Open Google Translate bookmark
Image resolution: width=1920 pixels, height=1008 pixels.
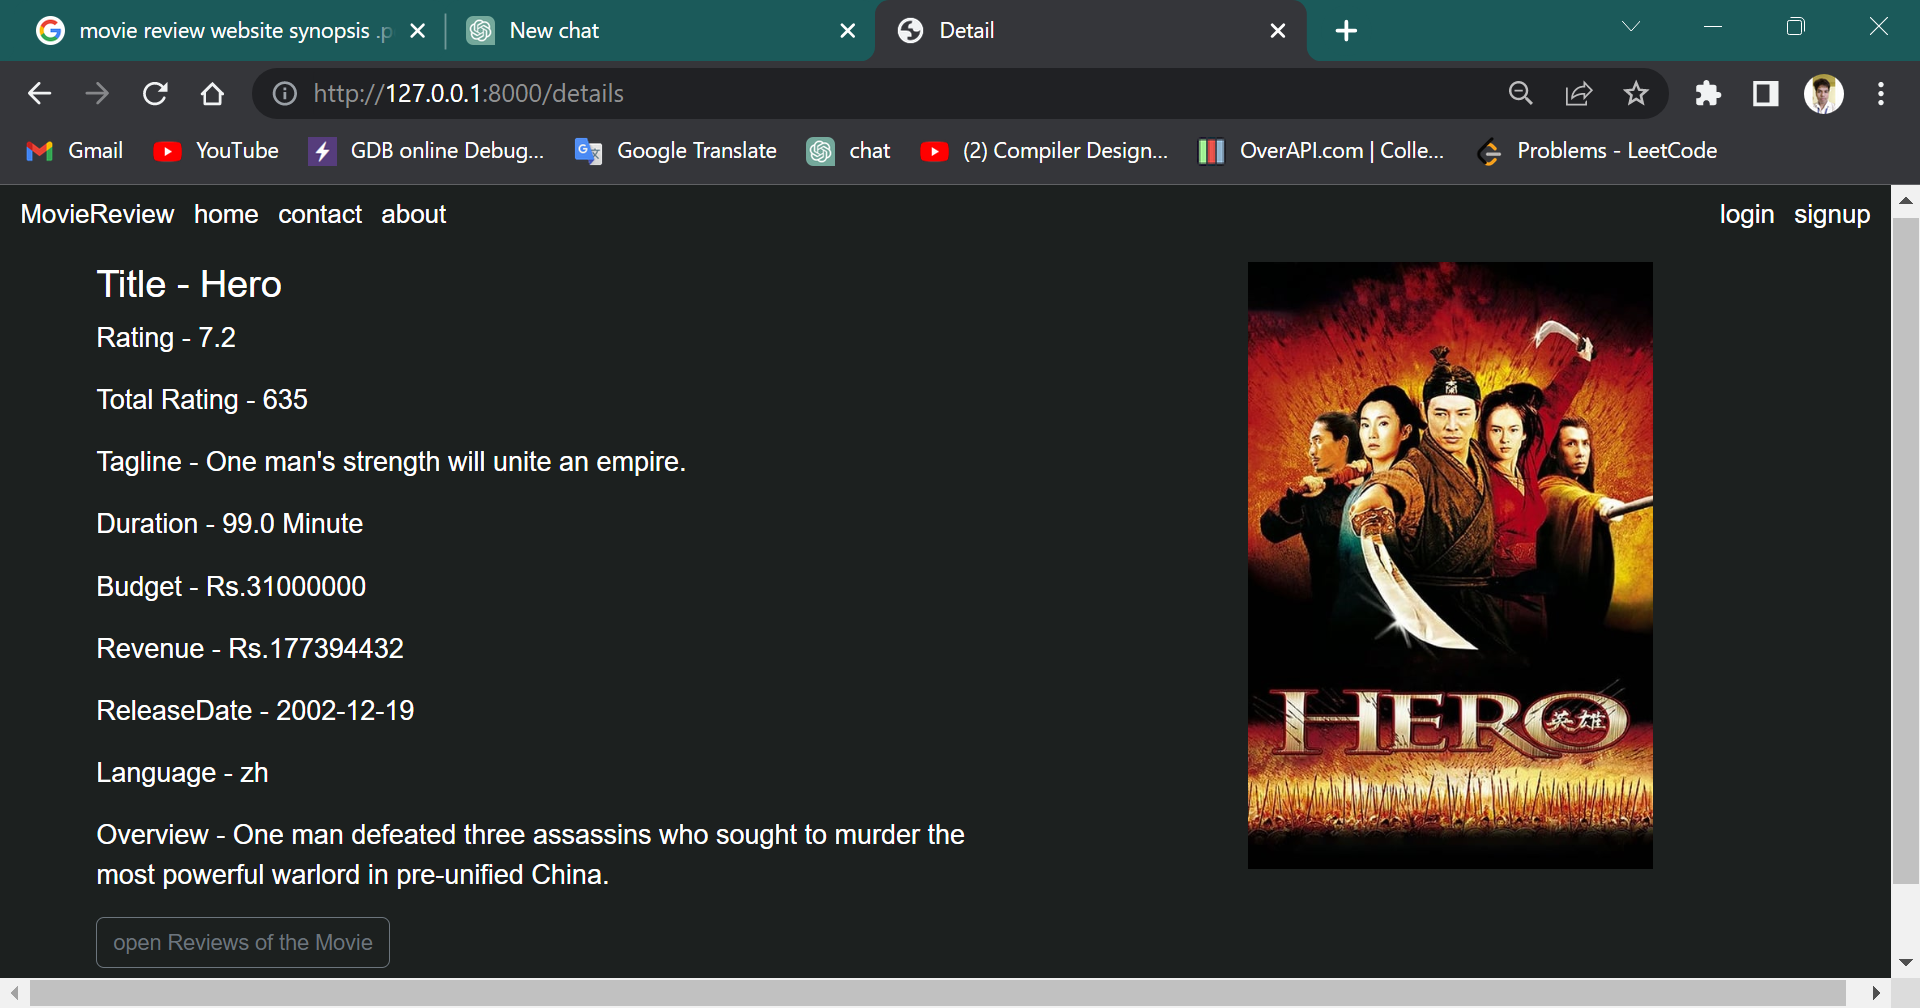pos(675,150)
